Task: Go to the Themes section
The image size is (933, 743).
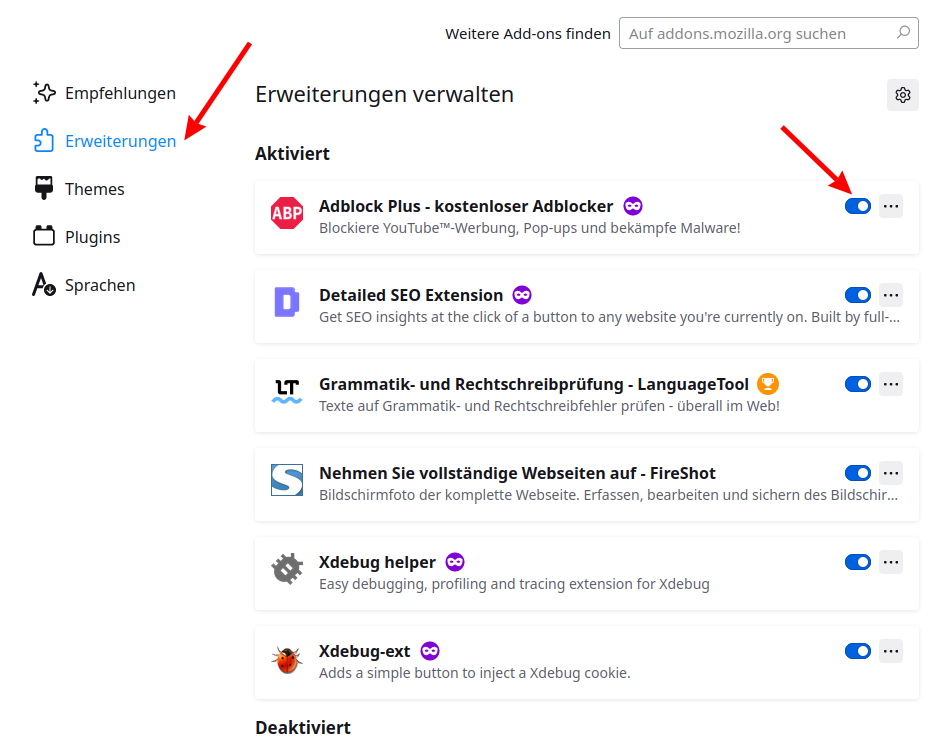Action: [94, 189]
